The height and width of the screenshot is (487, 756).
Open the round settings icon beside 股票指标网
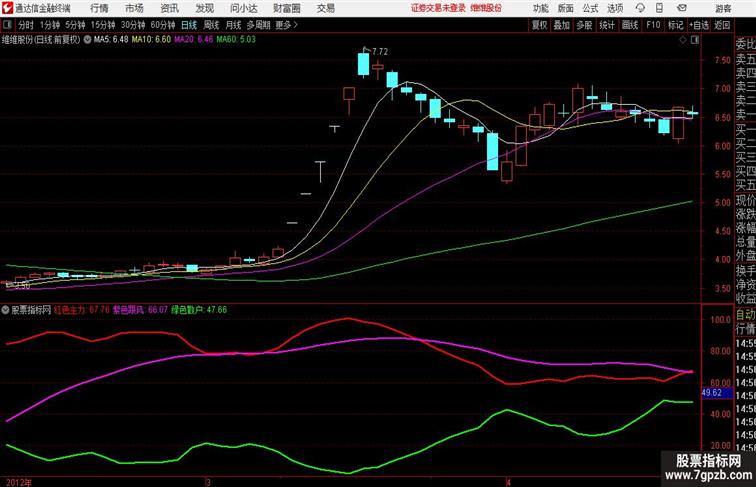pos(5,310)
